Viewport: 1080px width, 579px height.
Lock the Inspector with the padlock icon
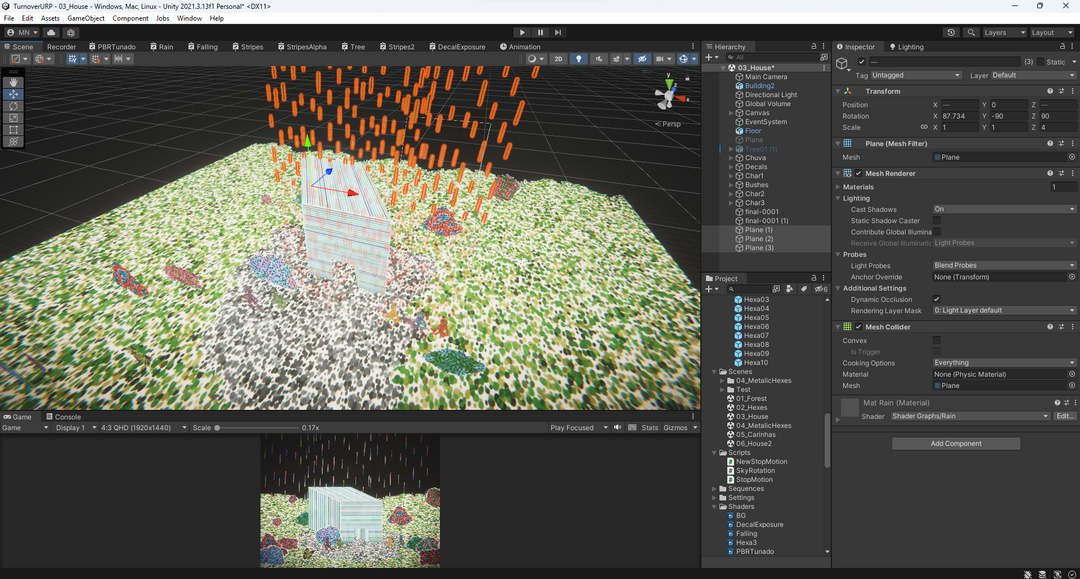click(1061, 47)
